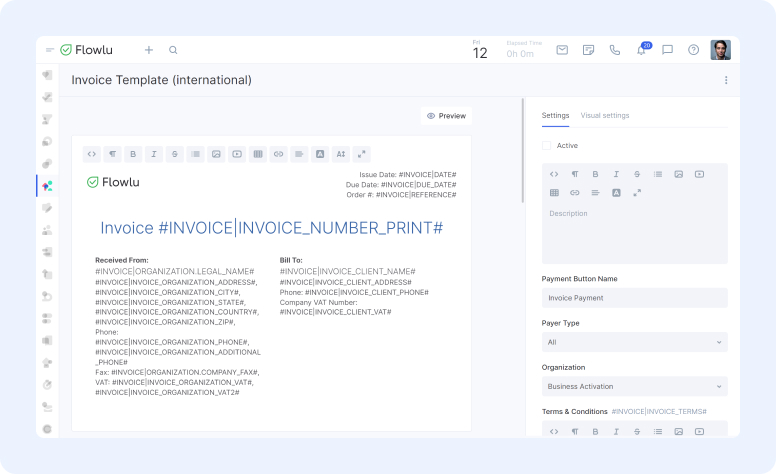
Task: Insert table via main editor toolbar
Action: (258, 154)
